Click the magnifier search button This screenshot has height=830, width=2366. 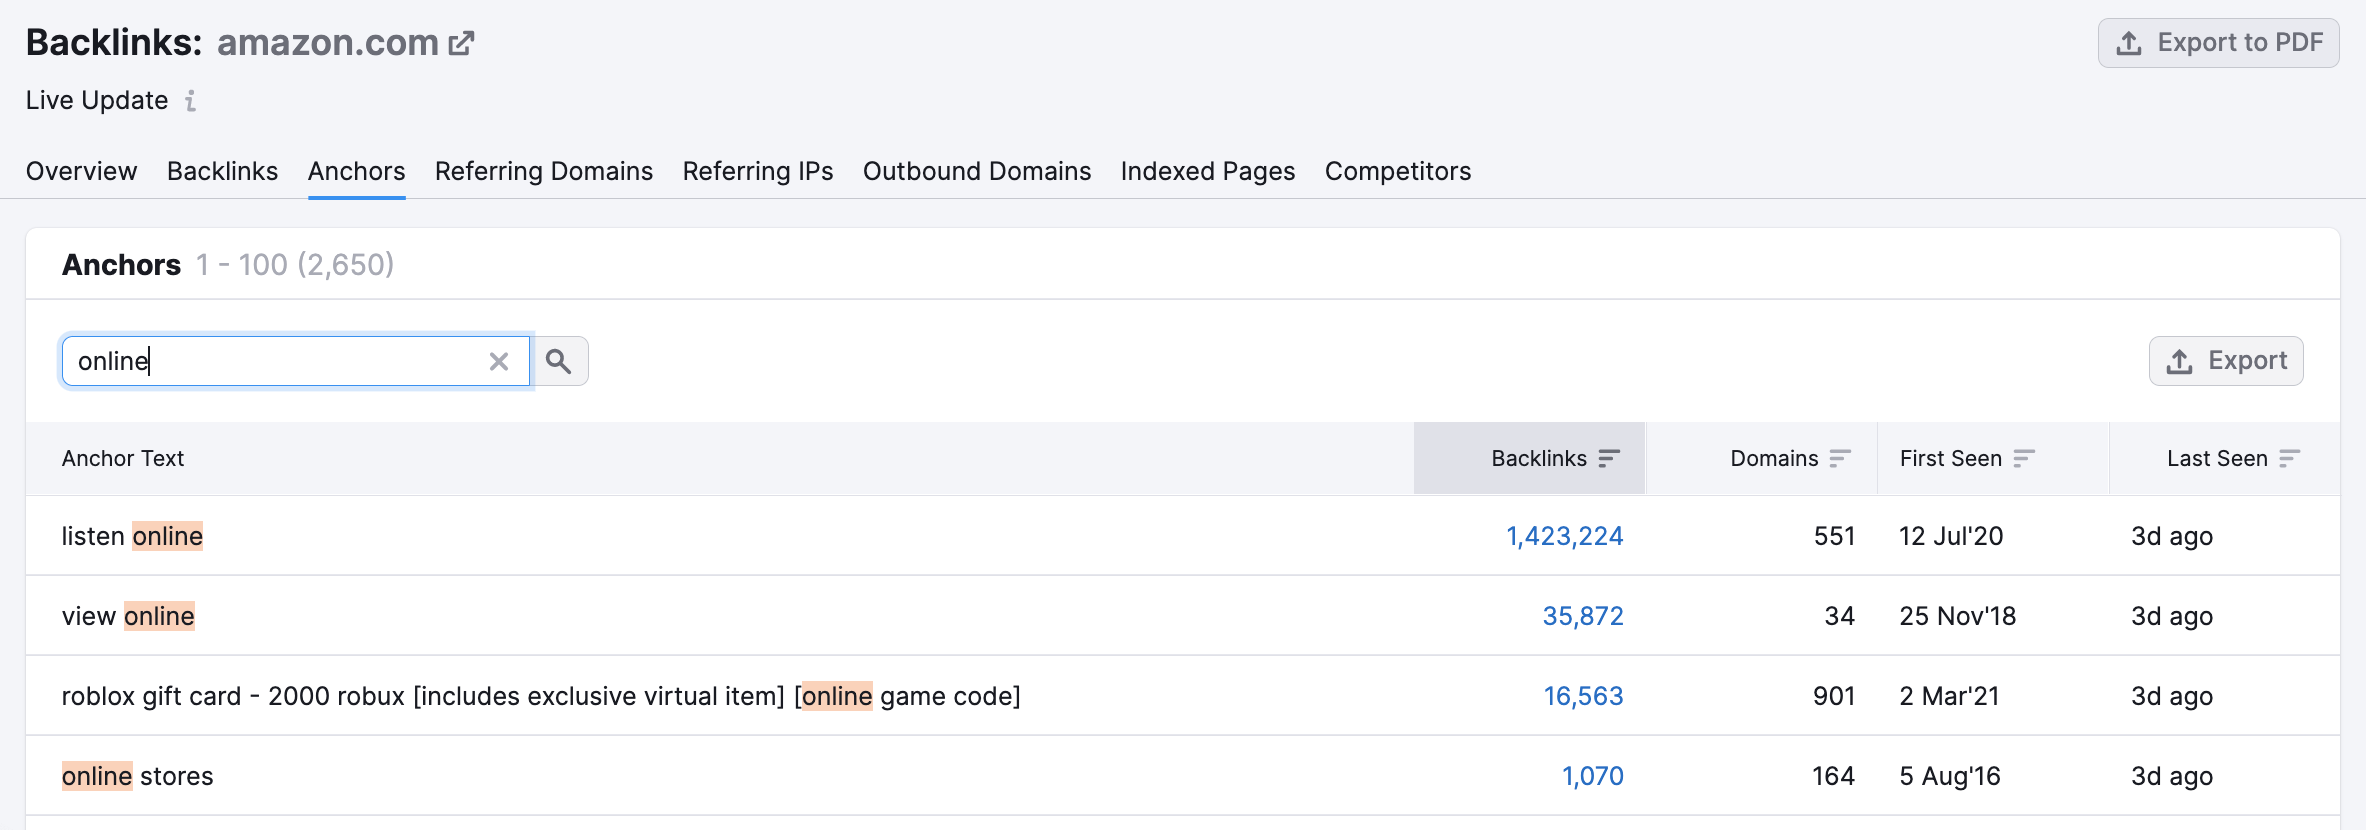tap(560, 361)
